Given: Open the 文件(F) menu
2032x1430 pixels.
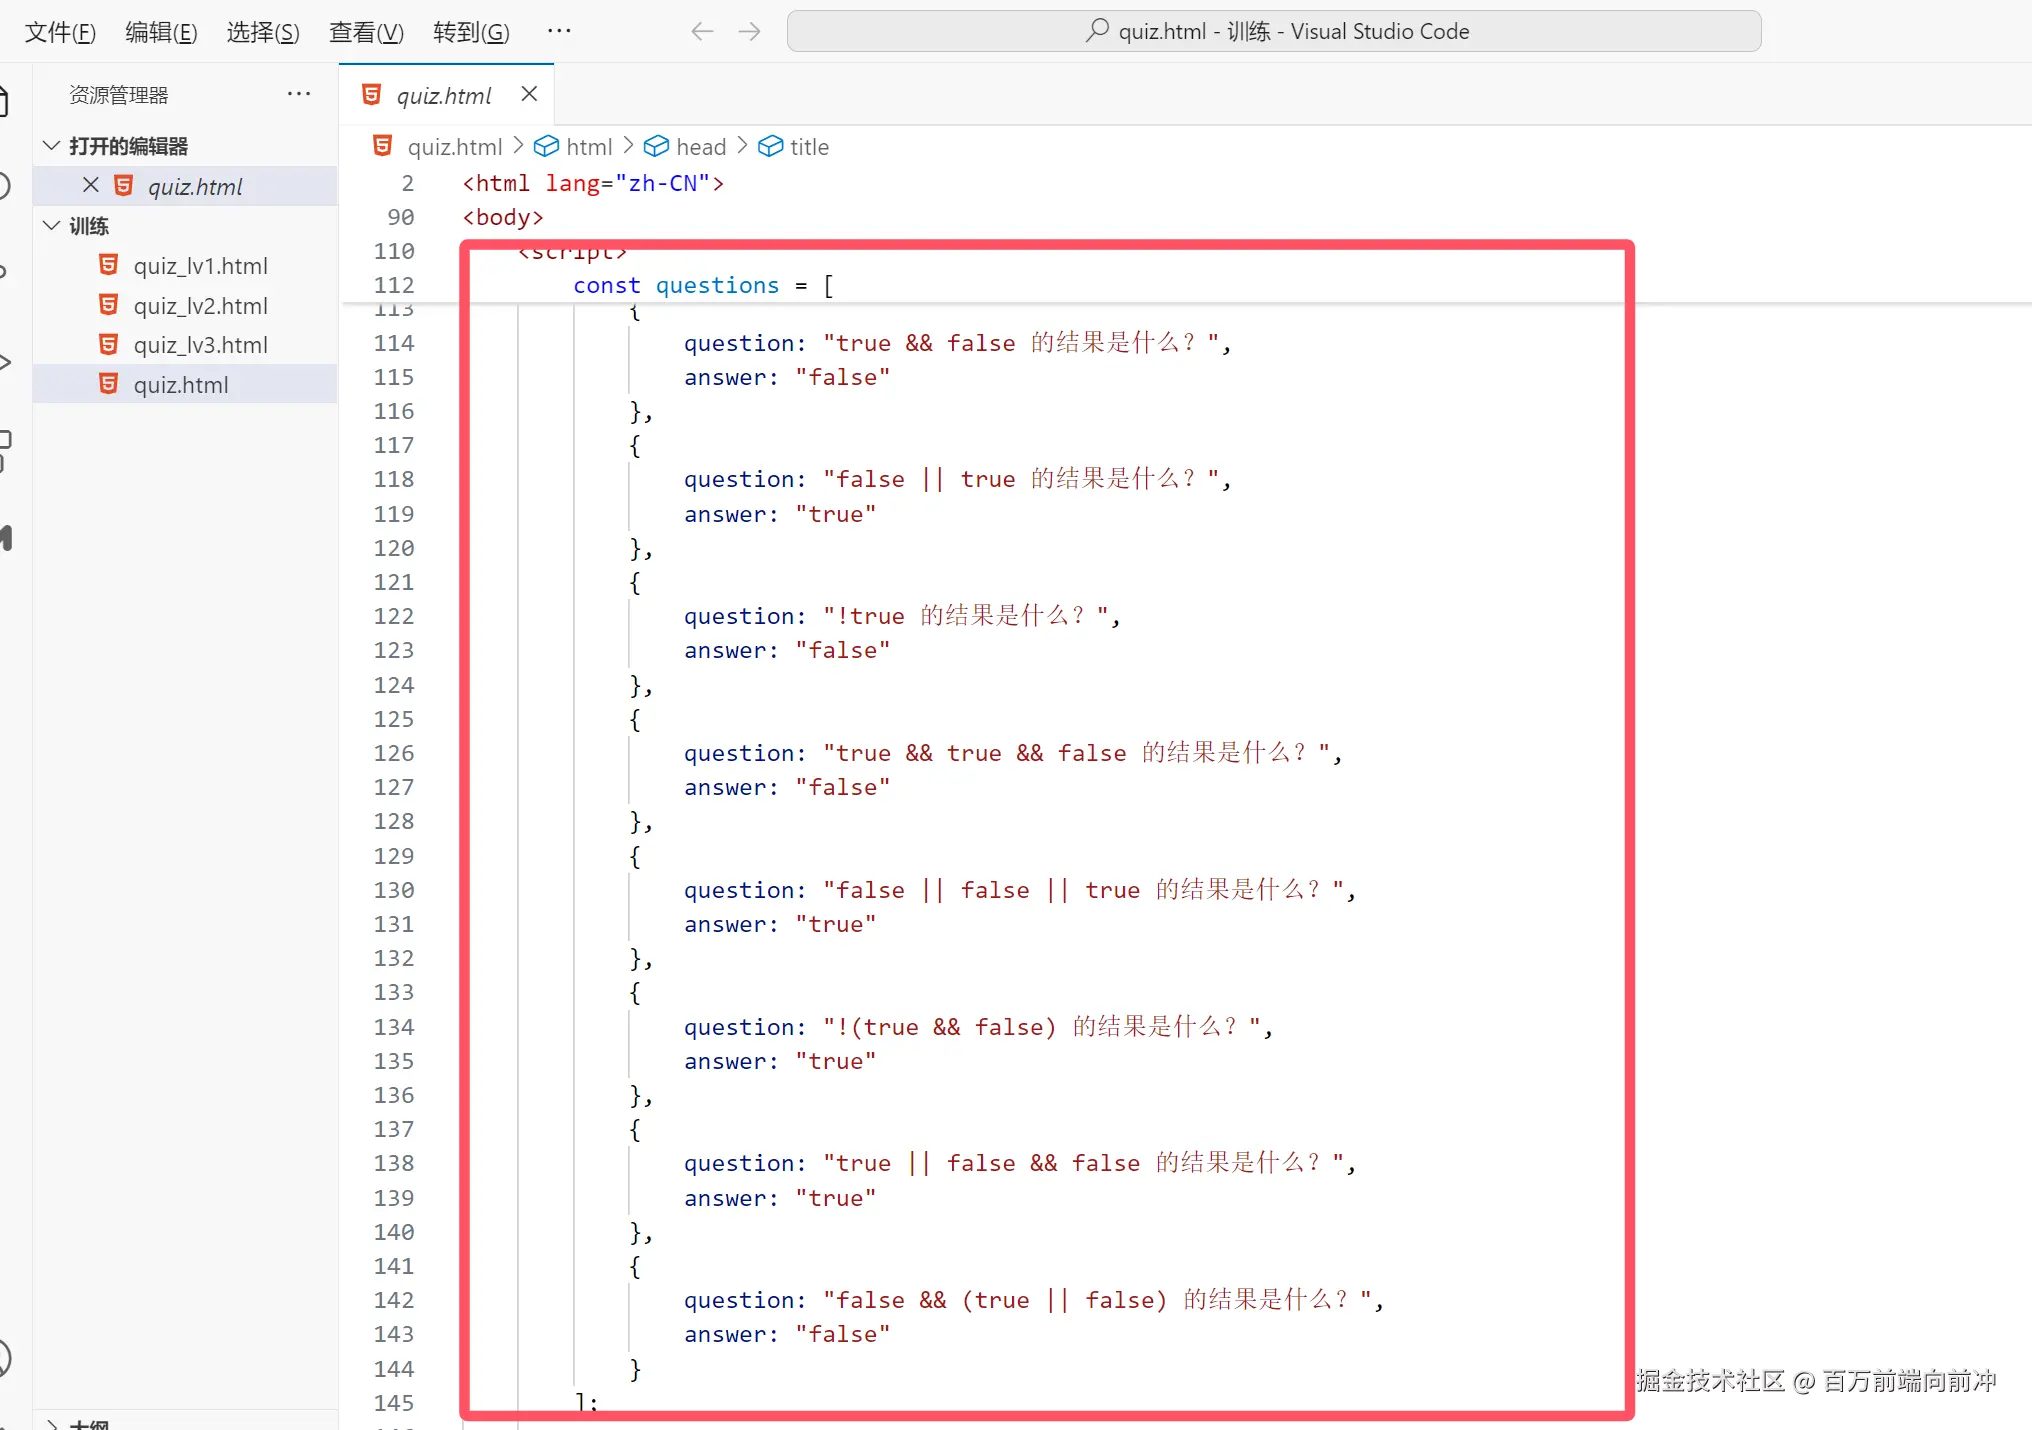Looking at the screenshot, I should 60,32.
